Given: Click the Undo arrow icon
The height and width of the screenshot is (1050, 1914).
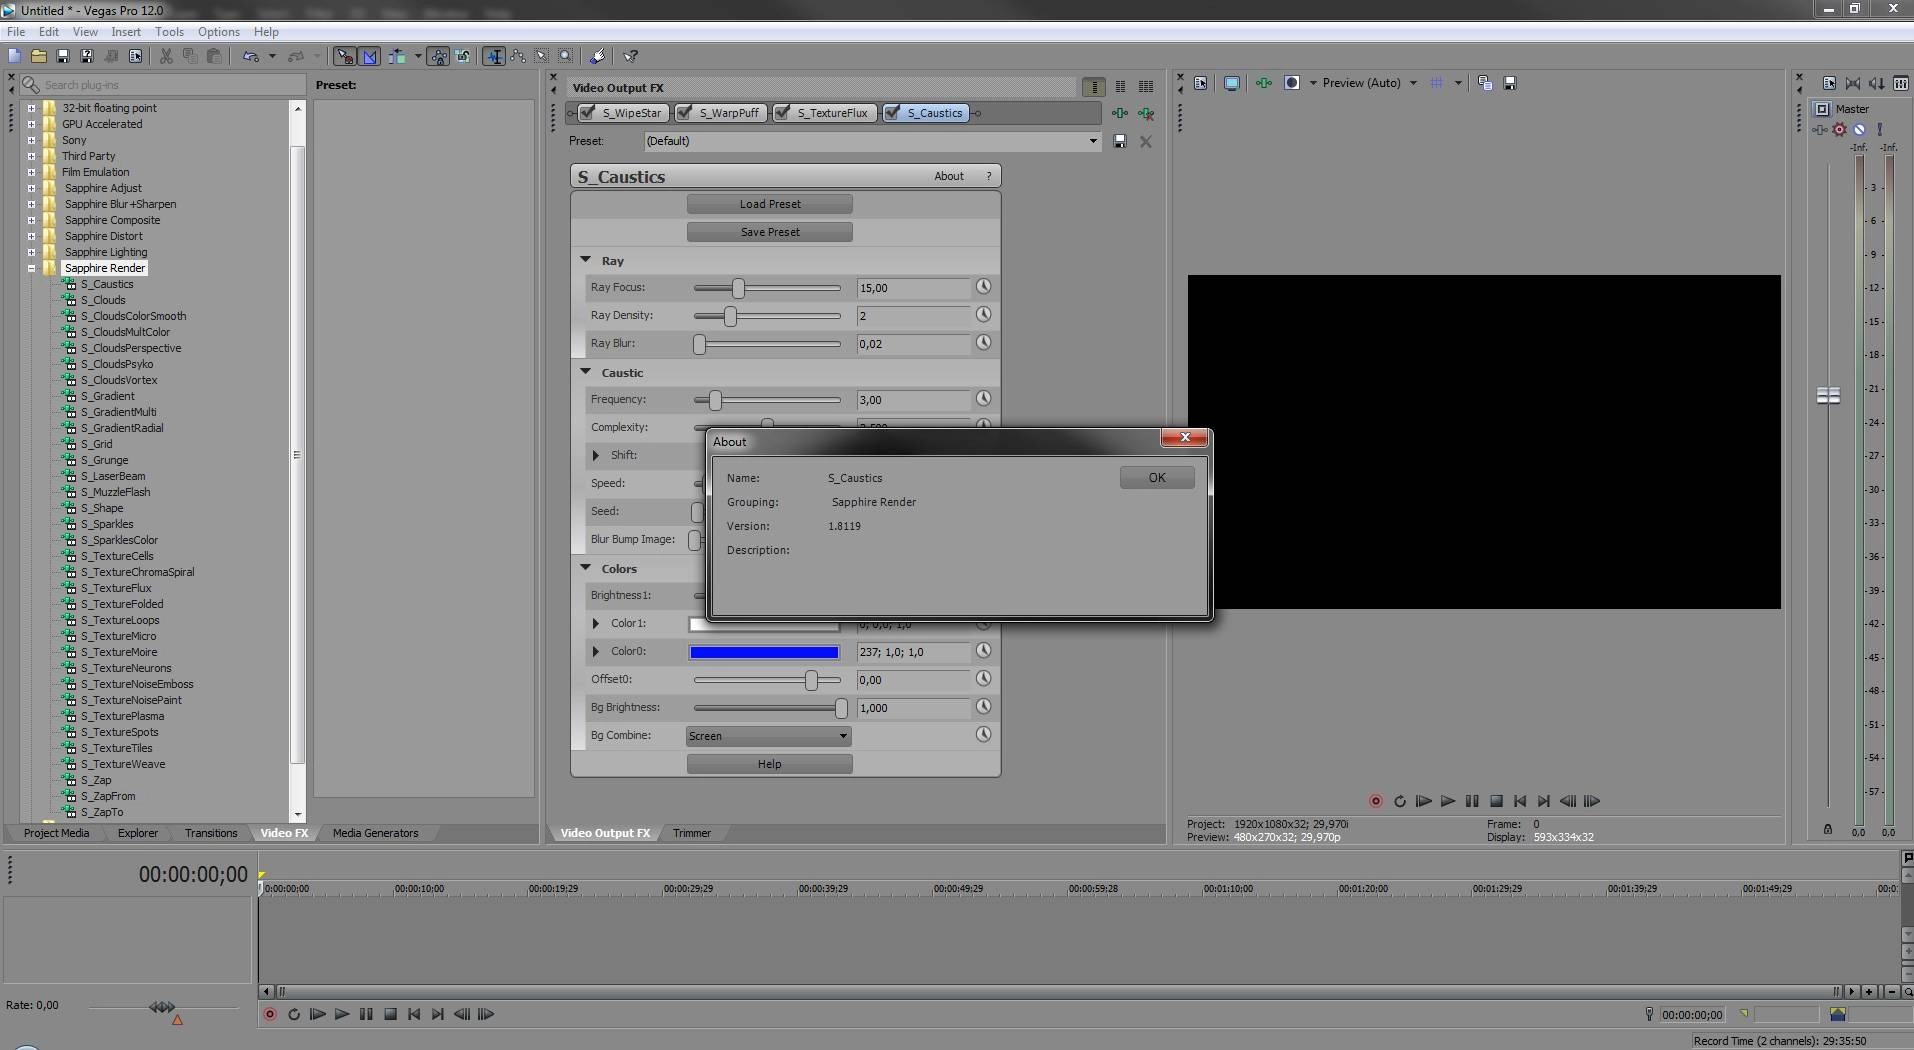Looking at the screenshot, I should pos(251,57).
